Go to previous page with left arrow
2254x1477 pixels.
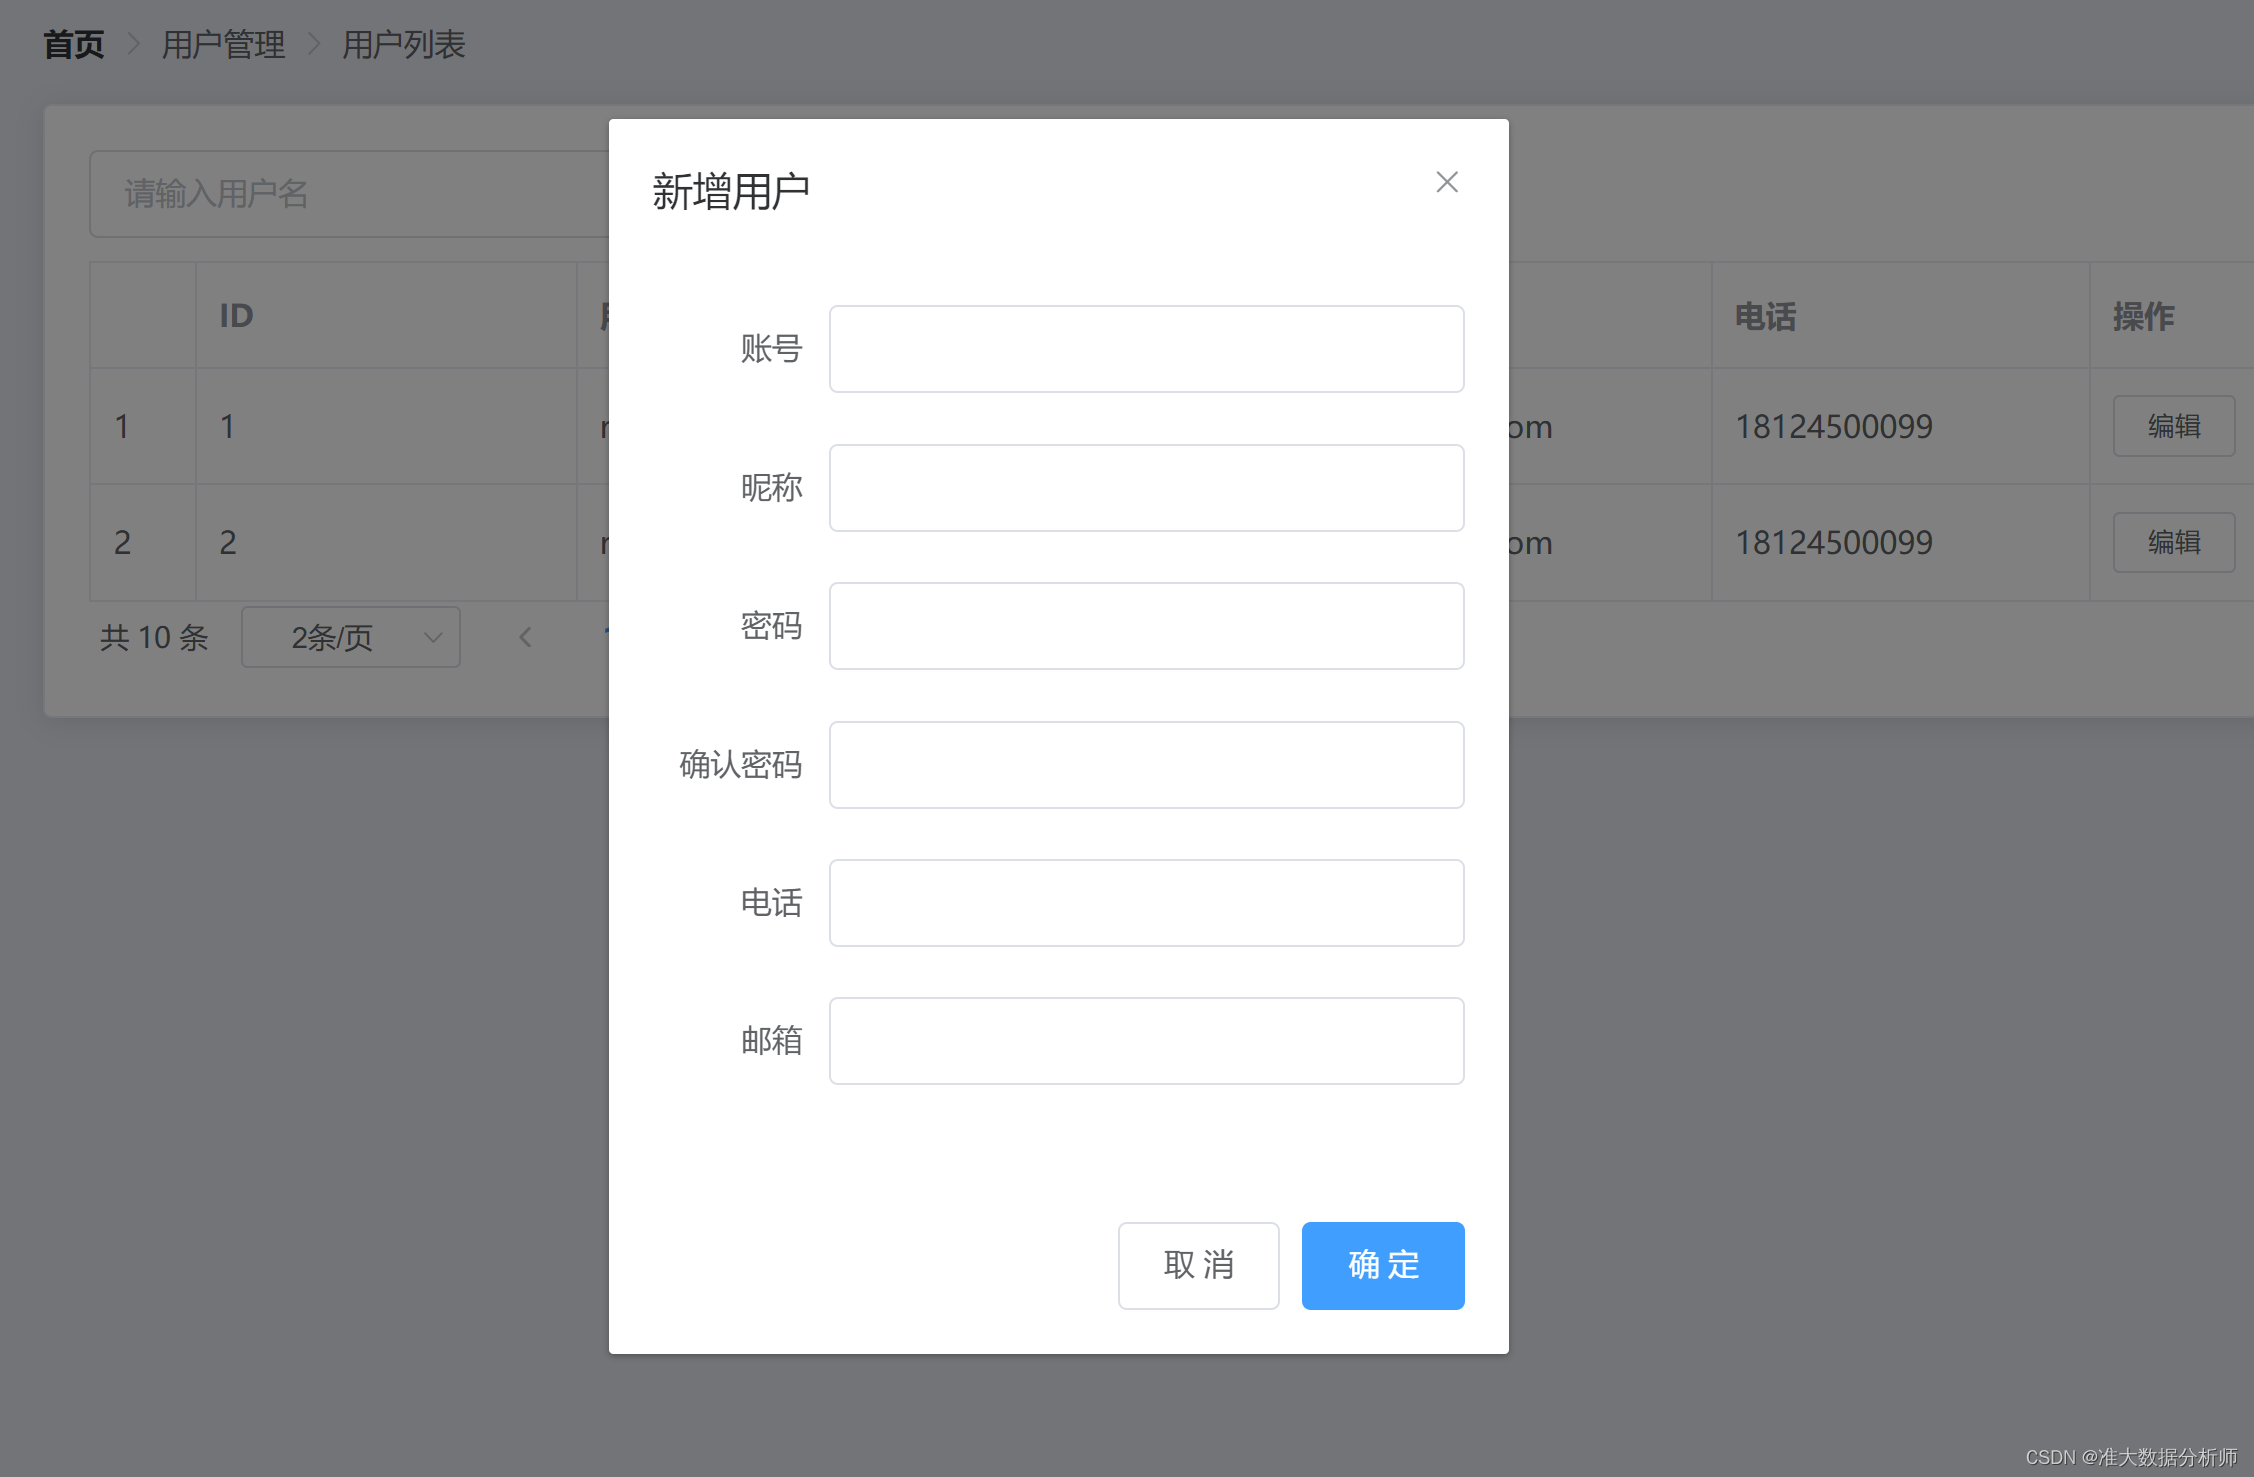click(x=525, y=637)
